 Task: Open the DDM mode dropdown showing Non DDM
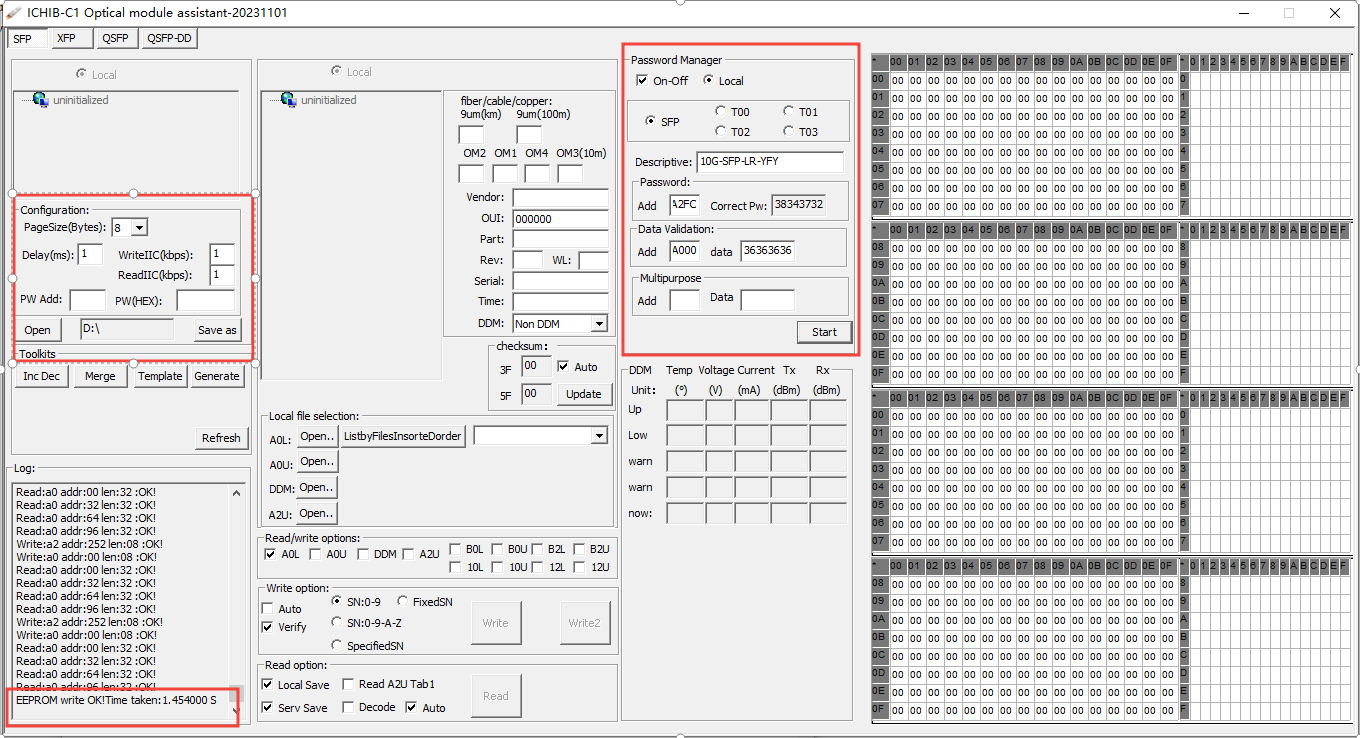(x=598, y=322)
